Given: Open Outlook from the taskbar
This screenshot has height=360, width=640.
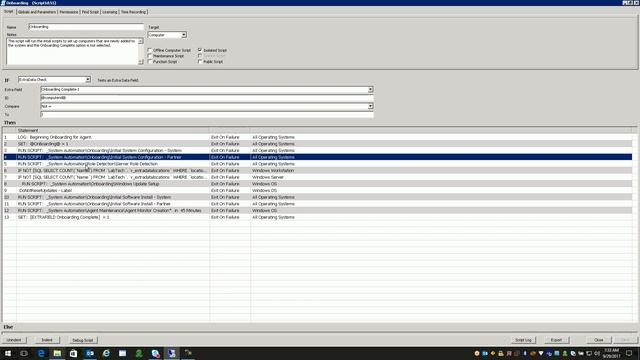Looking at the screenshot, I should 90,353.
